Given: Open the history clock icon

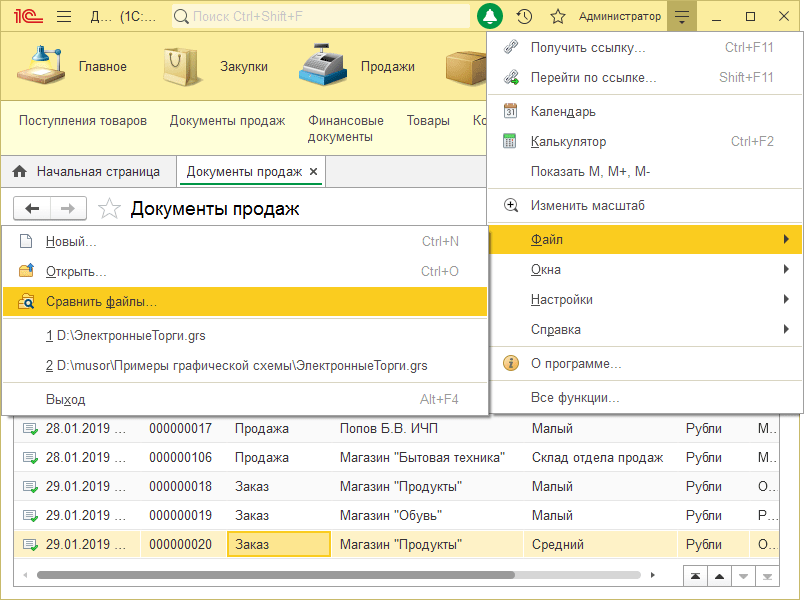Looking at the screenshot, I should coord(524,16).
